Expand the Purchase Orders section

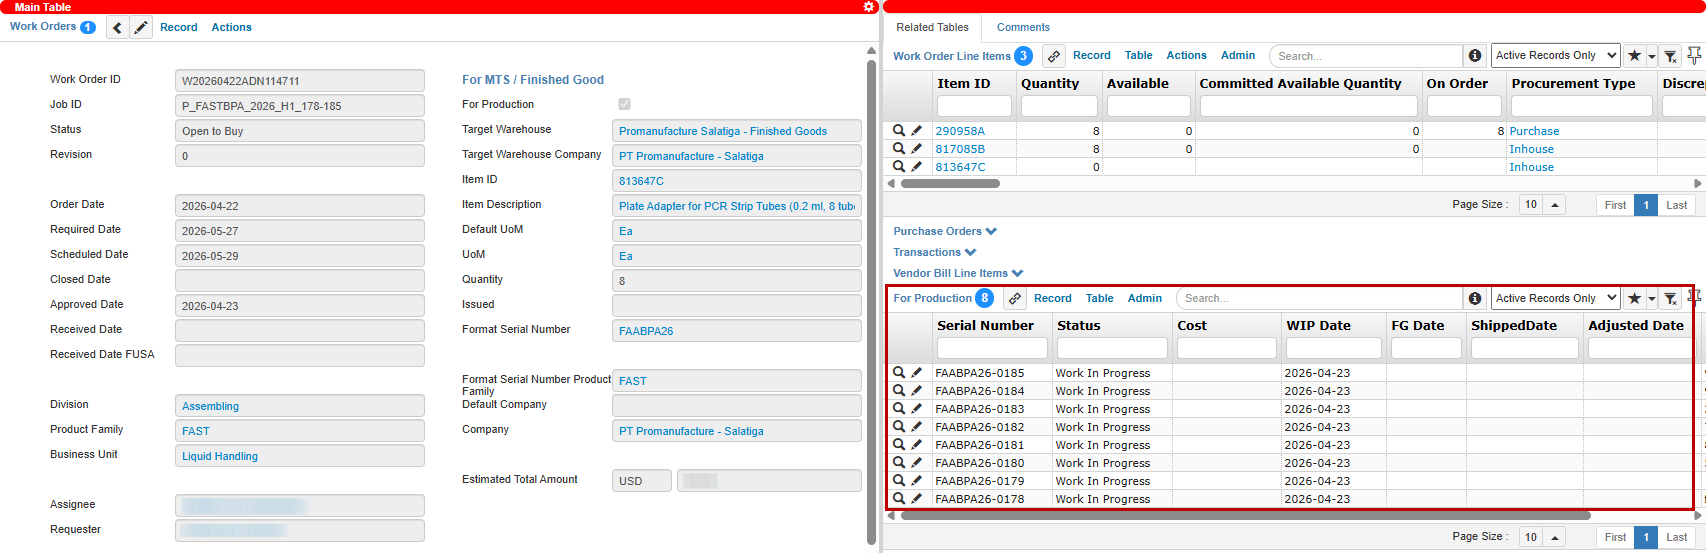coord(945,231)
